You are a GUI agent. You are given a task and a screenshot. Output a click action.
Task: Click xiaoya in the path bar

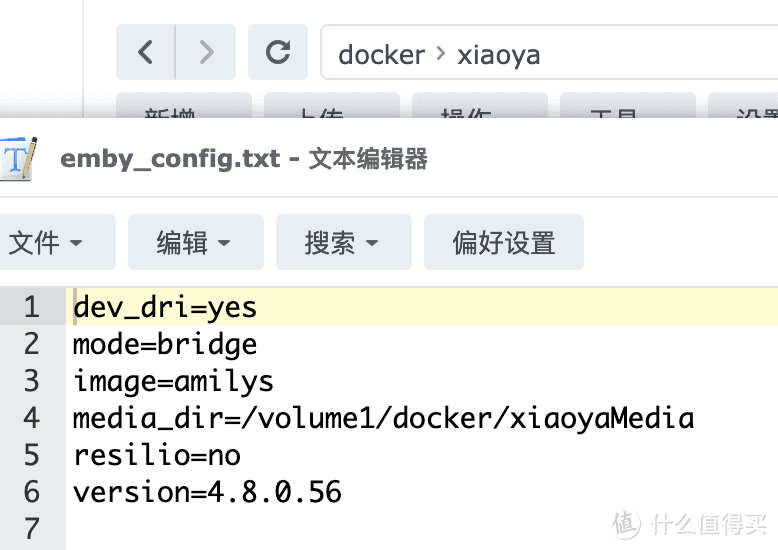(x=499, y=54)
